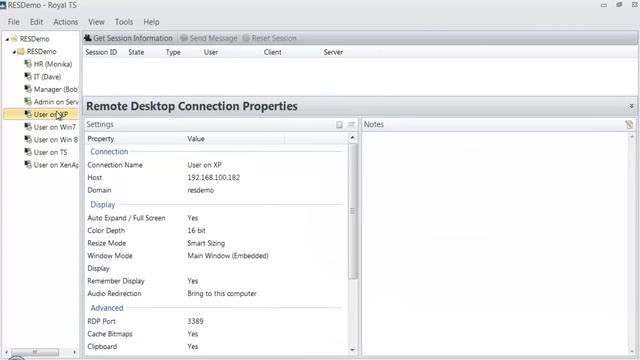
Task: Click the Royal TS app icon in title bar
Action: tap(3, 5)
